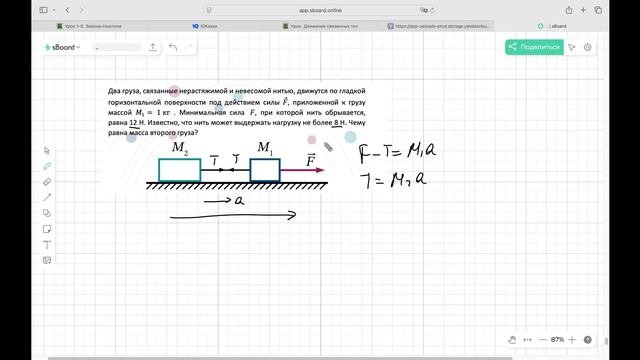Screen dimensions: 640x360
Task: Click the export upload icon
Action: click(x=153, y=47)
